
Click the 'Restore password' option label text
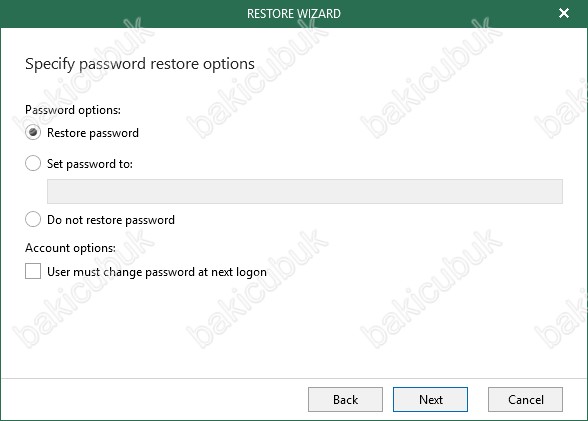click(x=93, y=133)
